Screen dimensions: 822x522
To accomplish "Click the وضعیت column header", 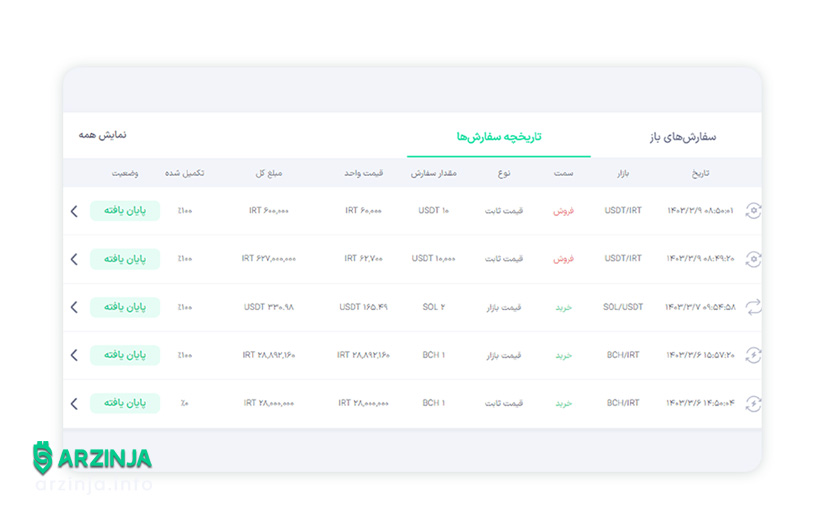I will [x=125, y=173].
